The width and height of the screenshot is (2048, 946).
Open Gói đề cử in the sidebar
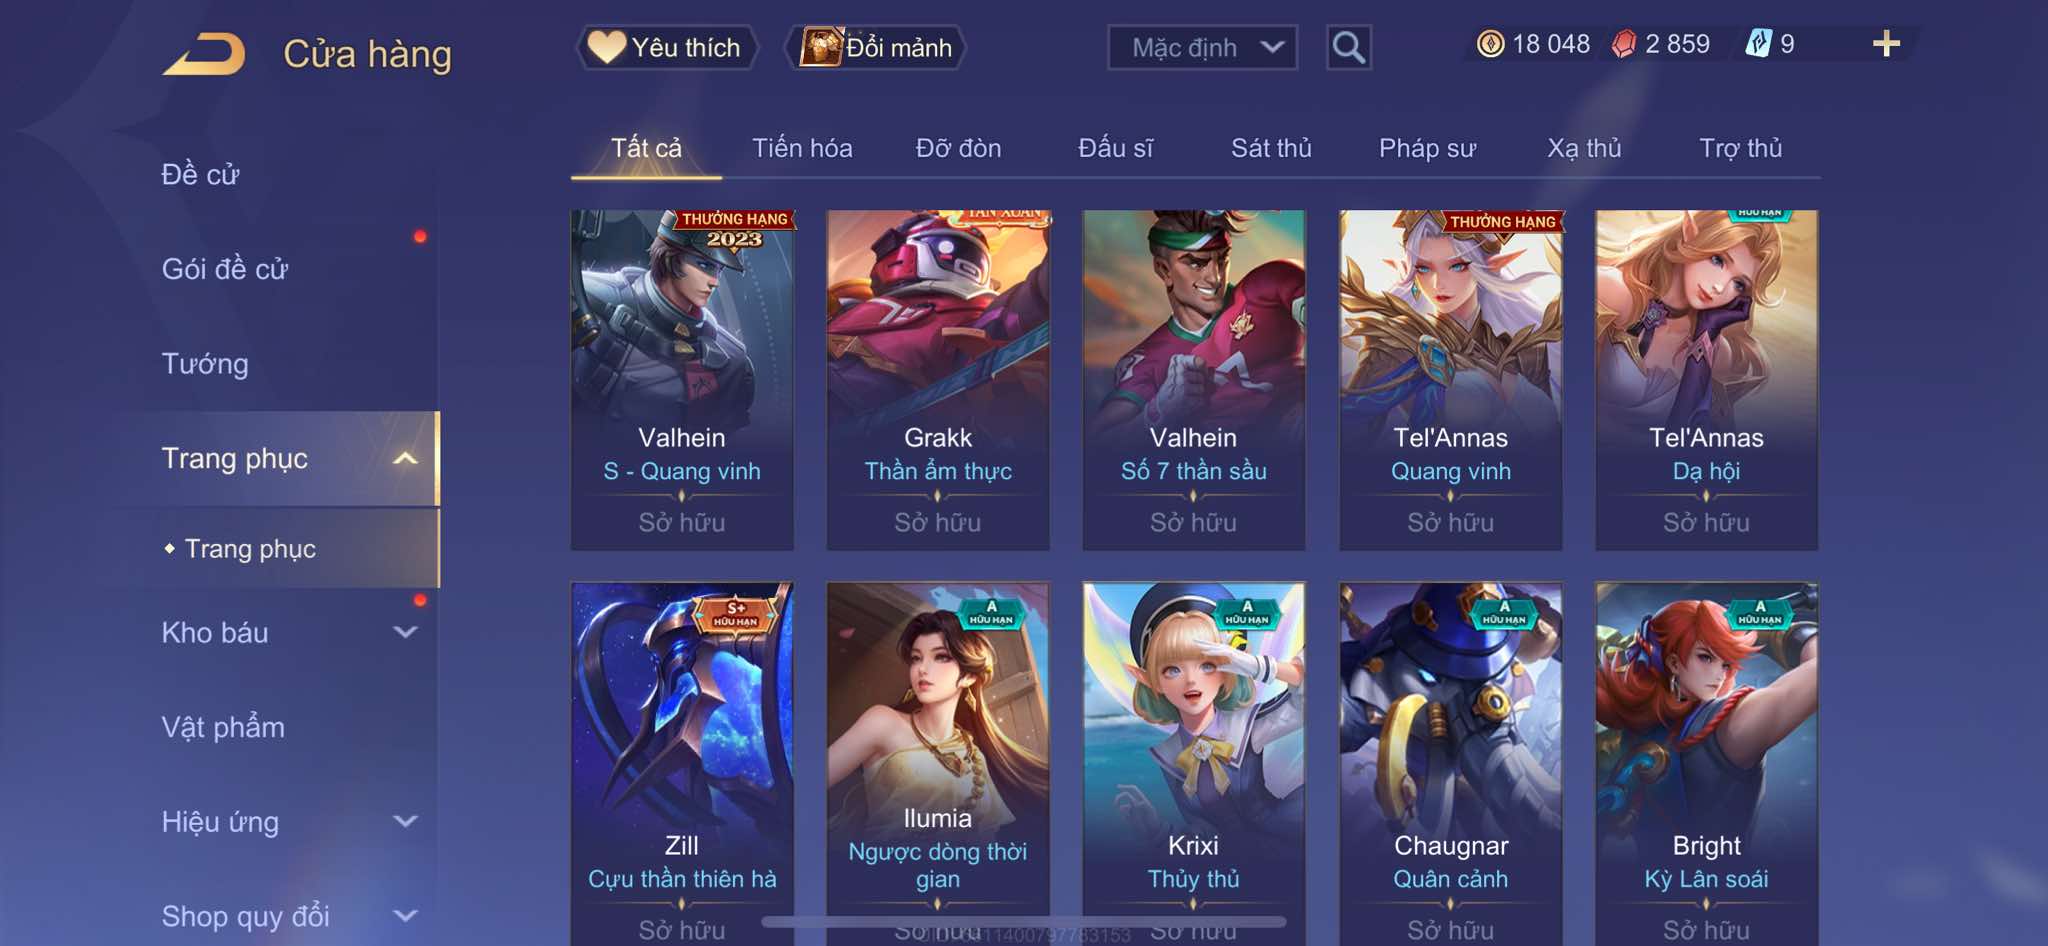(x=225, y=269)
